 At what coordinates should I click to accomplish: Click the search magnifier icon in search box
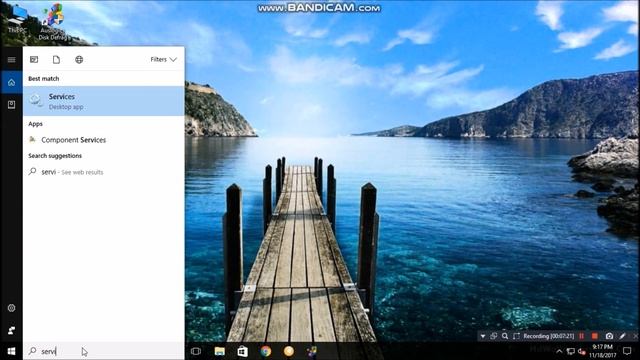[33, 351]
